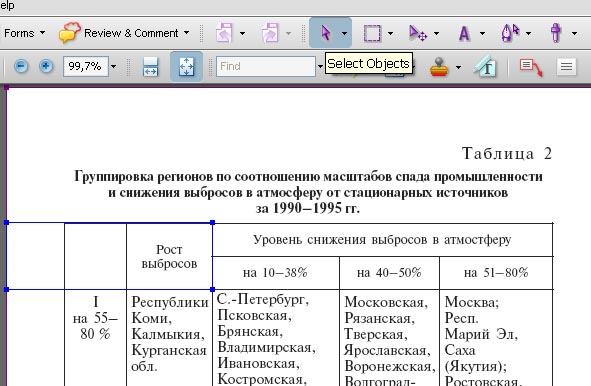
Task: Choose the purple letter A text tool
Action: 464,33
